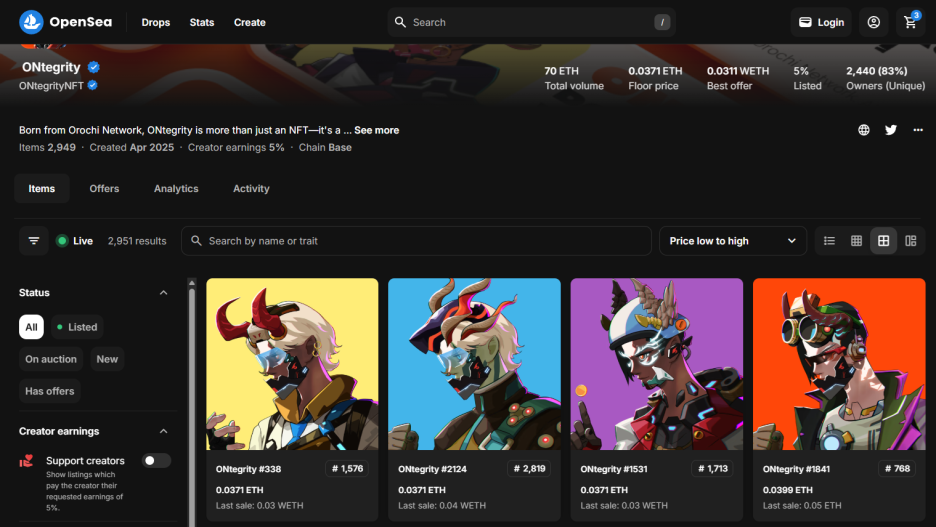Click the 0.0399 ETH price
This screenshot has height=527, width=936.
click(x=787, y=490)
